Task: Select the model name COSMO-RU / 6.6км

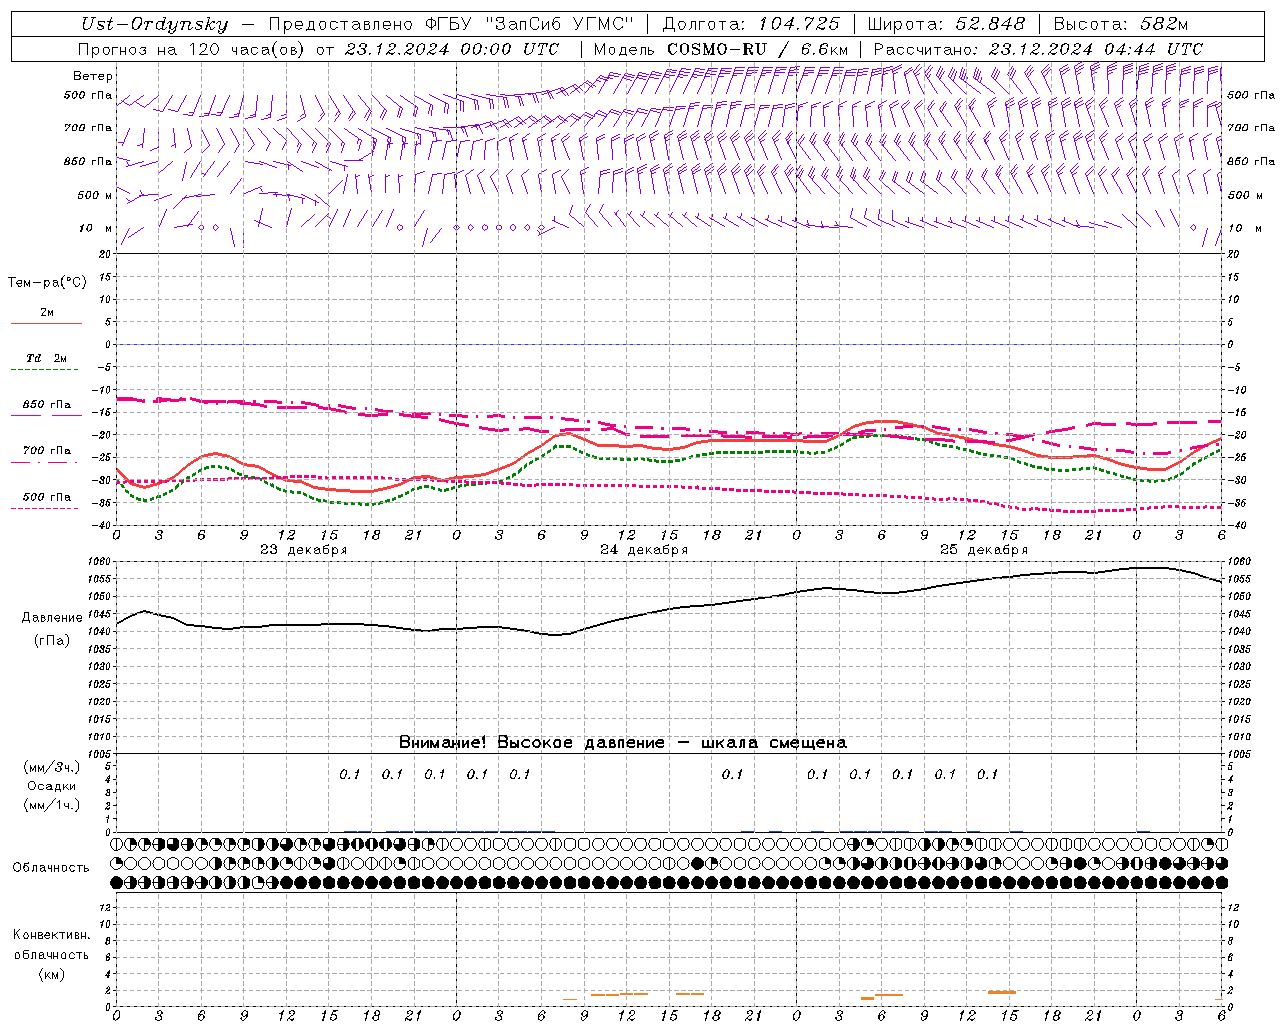Action: click(x=758, y=49)
